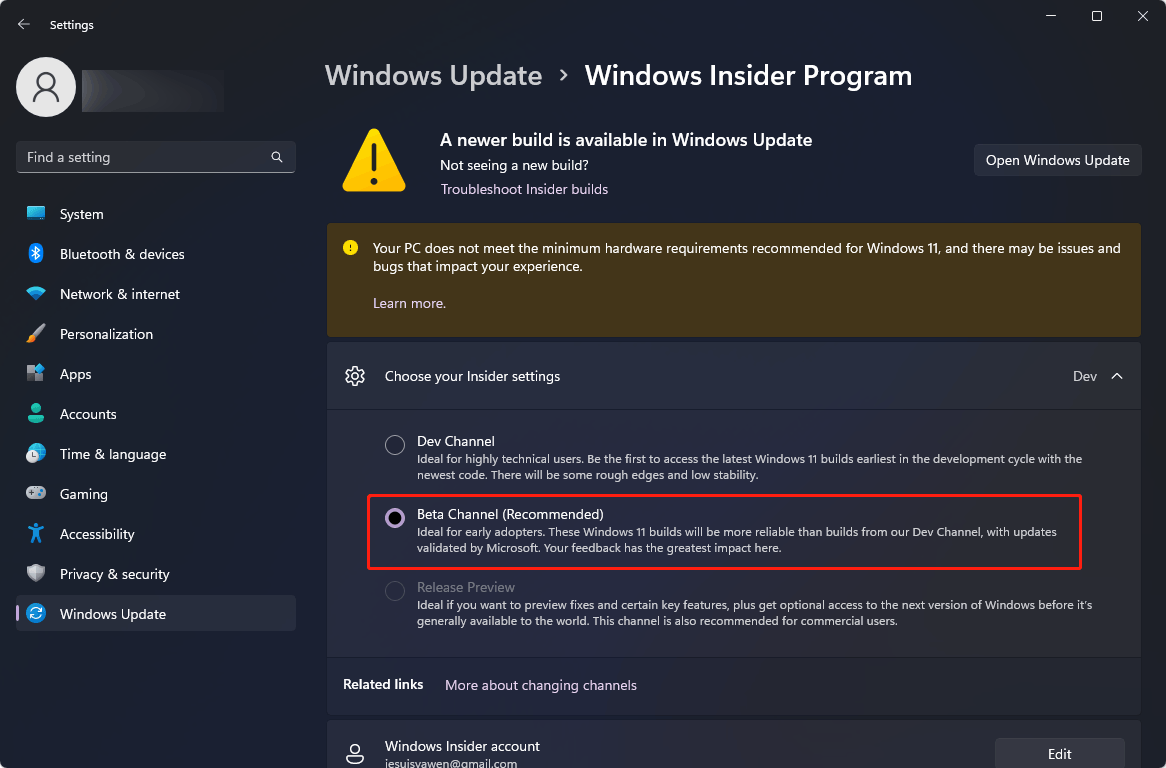
Task: Click Windows Update in the breadcrumb
Action: 434,76
